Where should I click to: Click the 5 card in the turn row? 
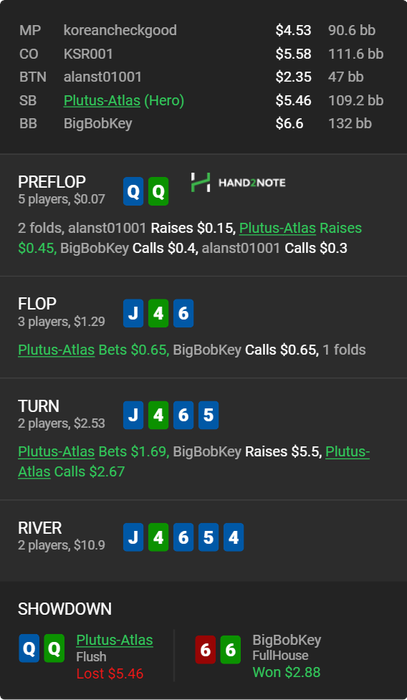tap(208, 415)
